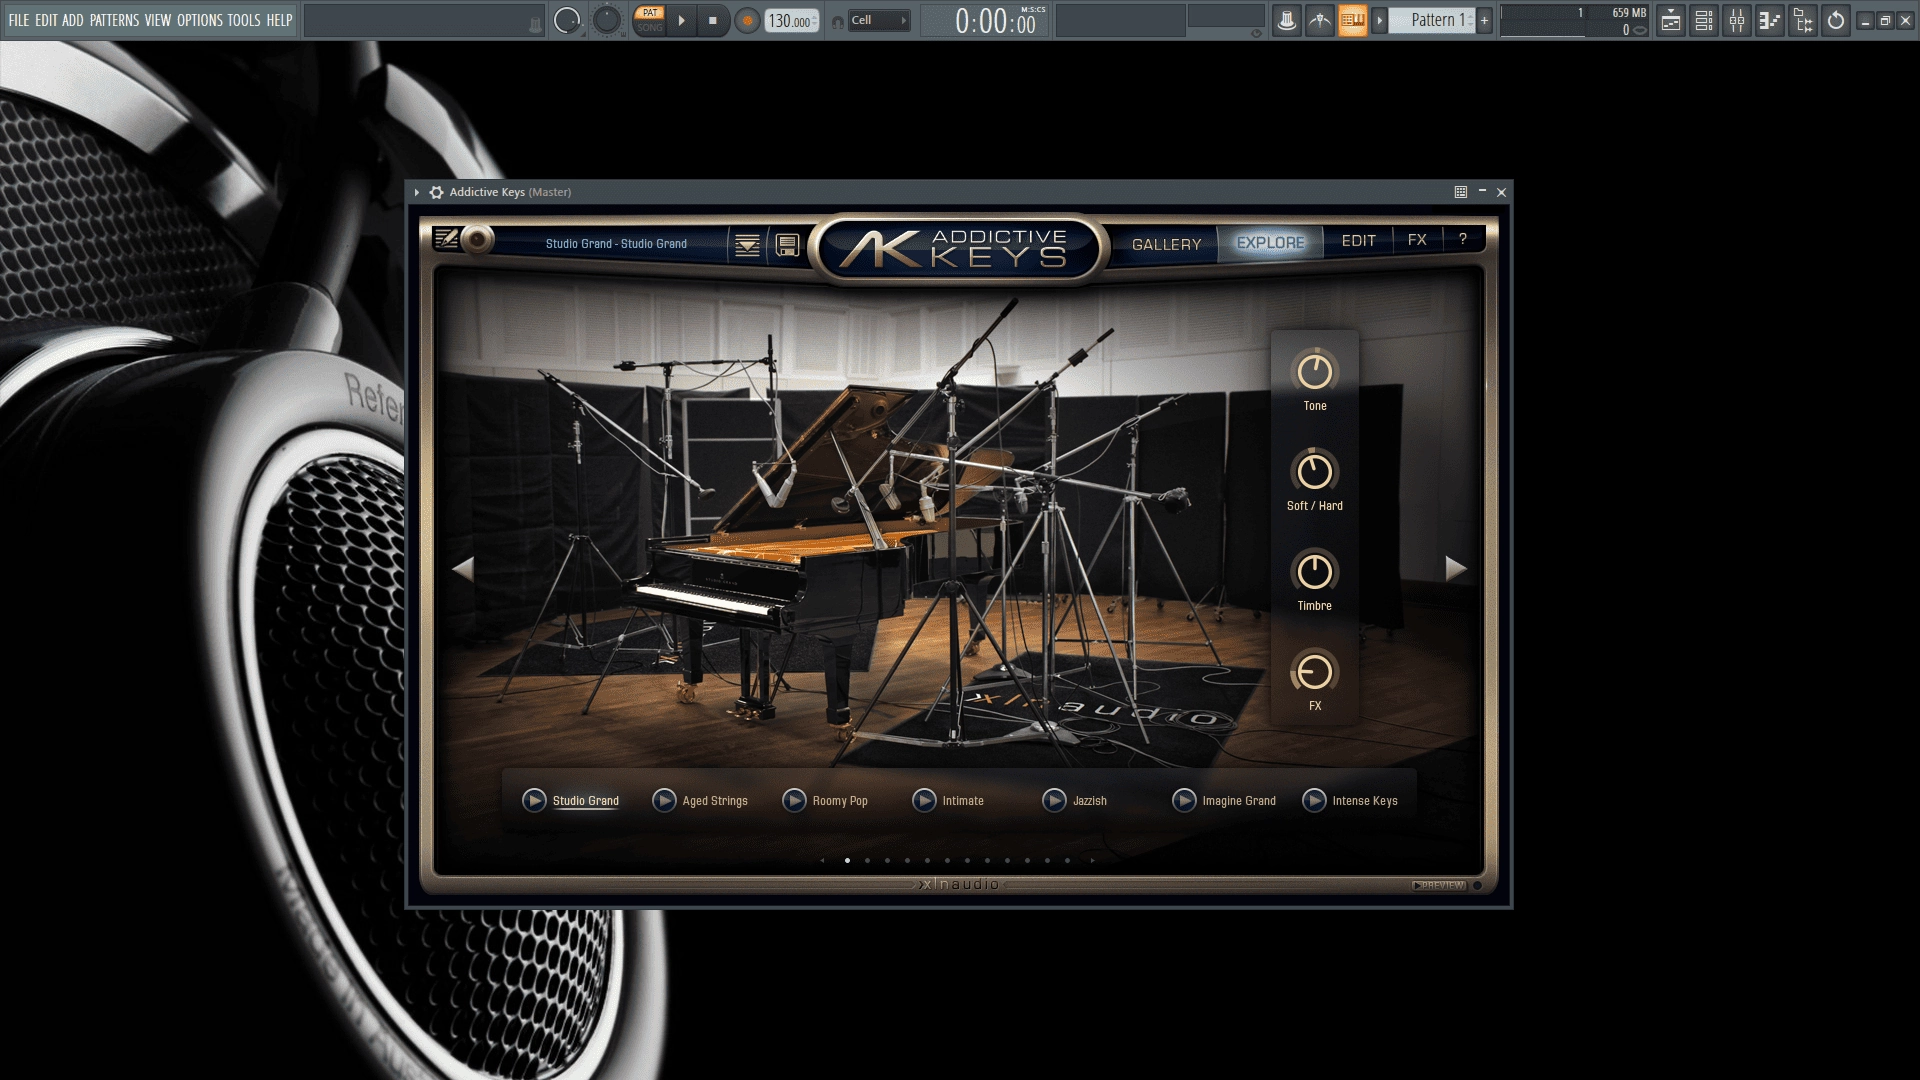Open the Playlist view icon
The image size is (1920, 1080).
1670,20
